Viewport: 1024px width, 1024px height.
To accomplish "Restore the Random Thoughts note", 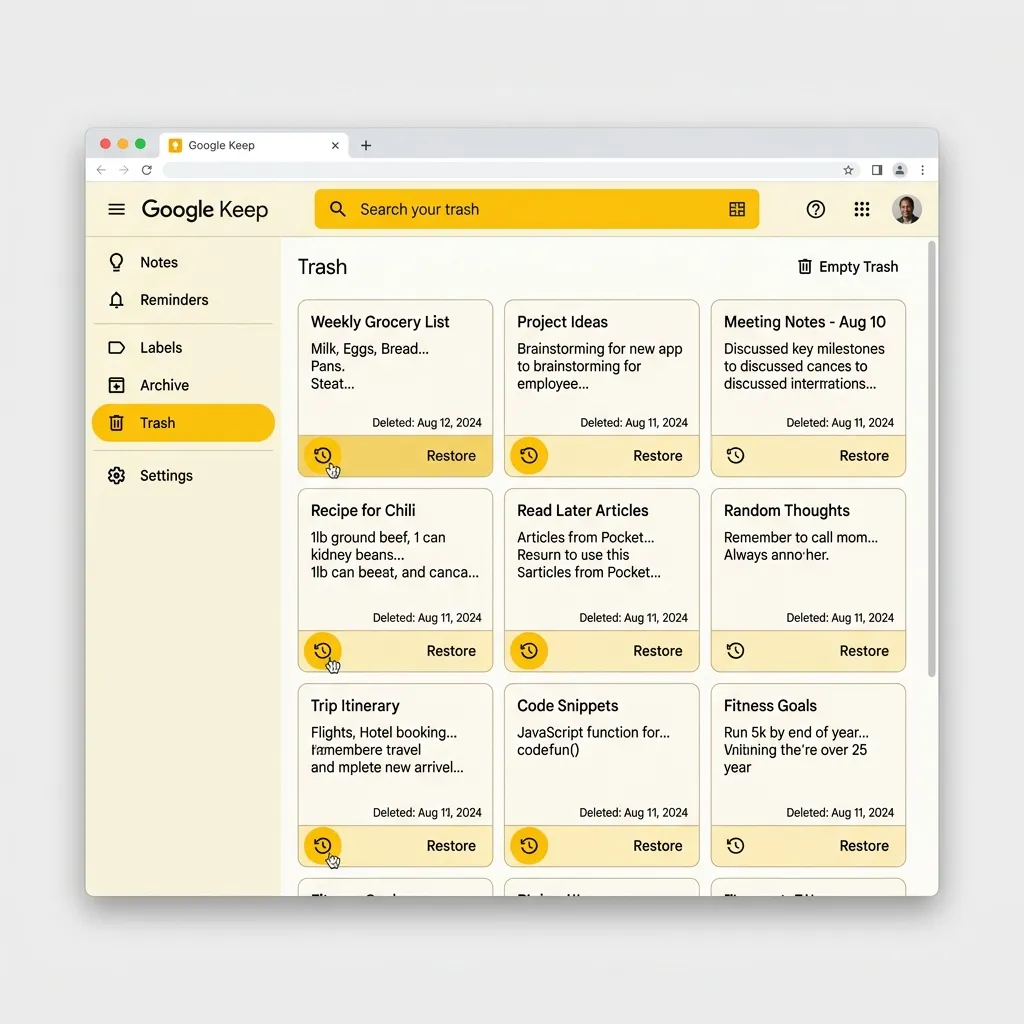I will (864, 650).
